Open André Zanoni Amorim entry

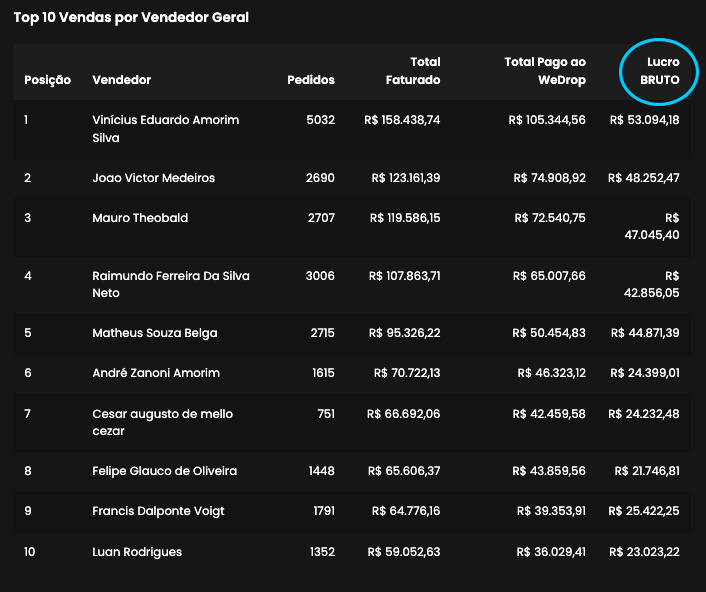[155, 373]
